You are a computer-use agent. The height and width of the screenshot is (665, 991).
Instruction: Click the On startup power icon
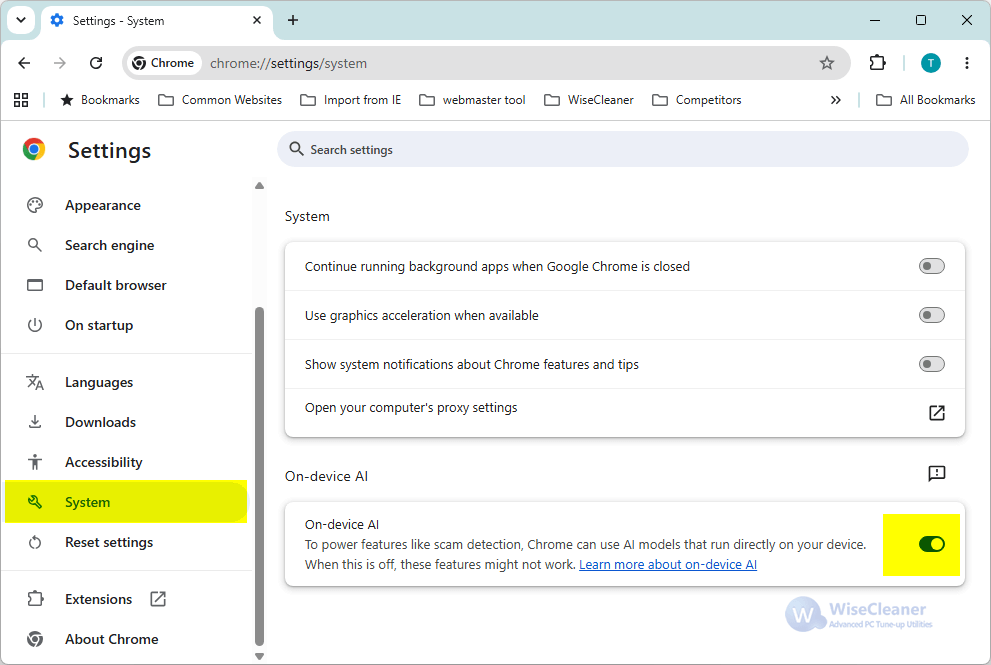35,325
